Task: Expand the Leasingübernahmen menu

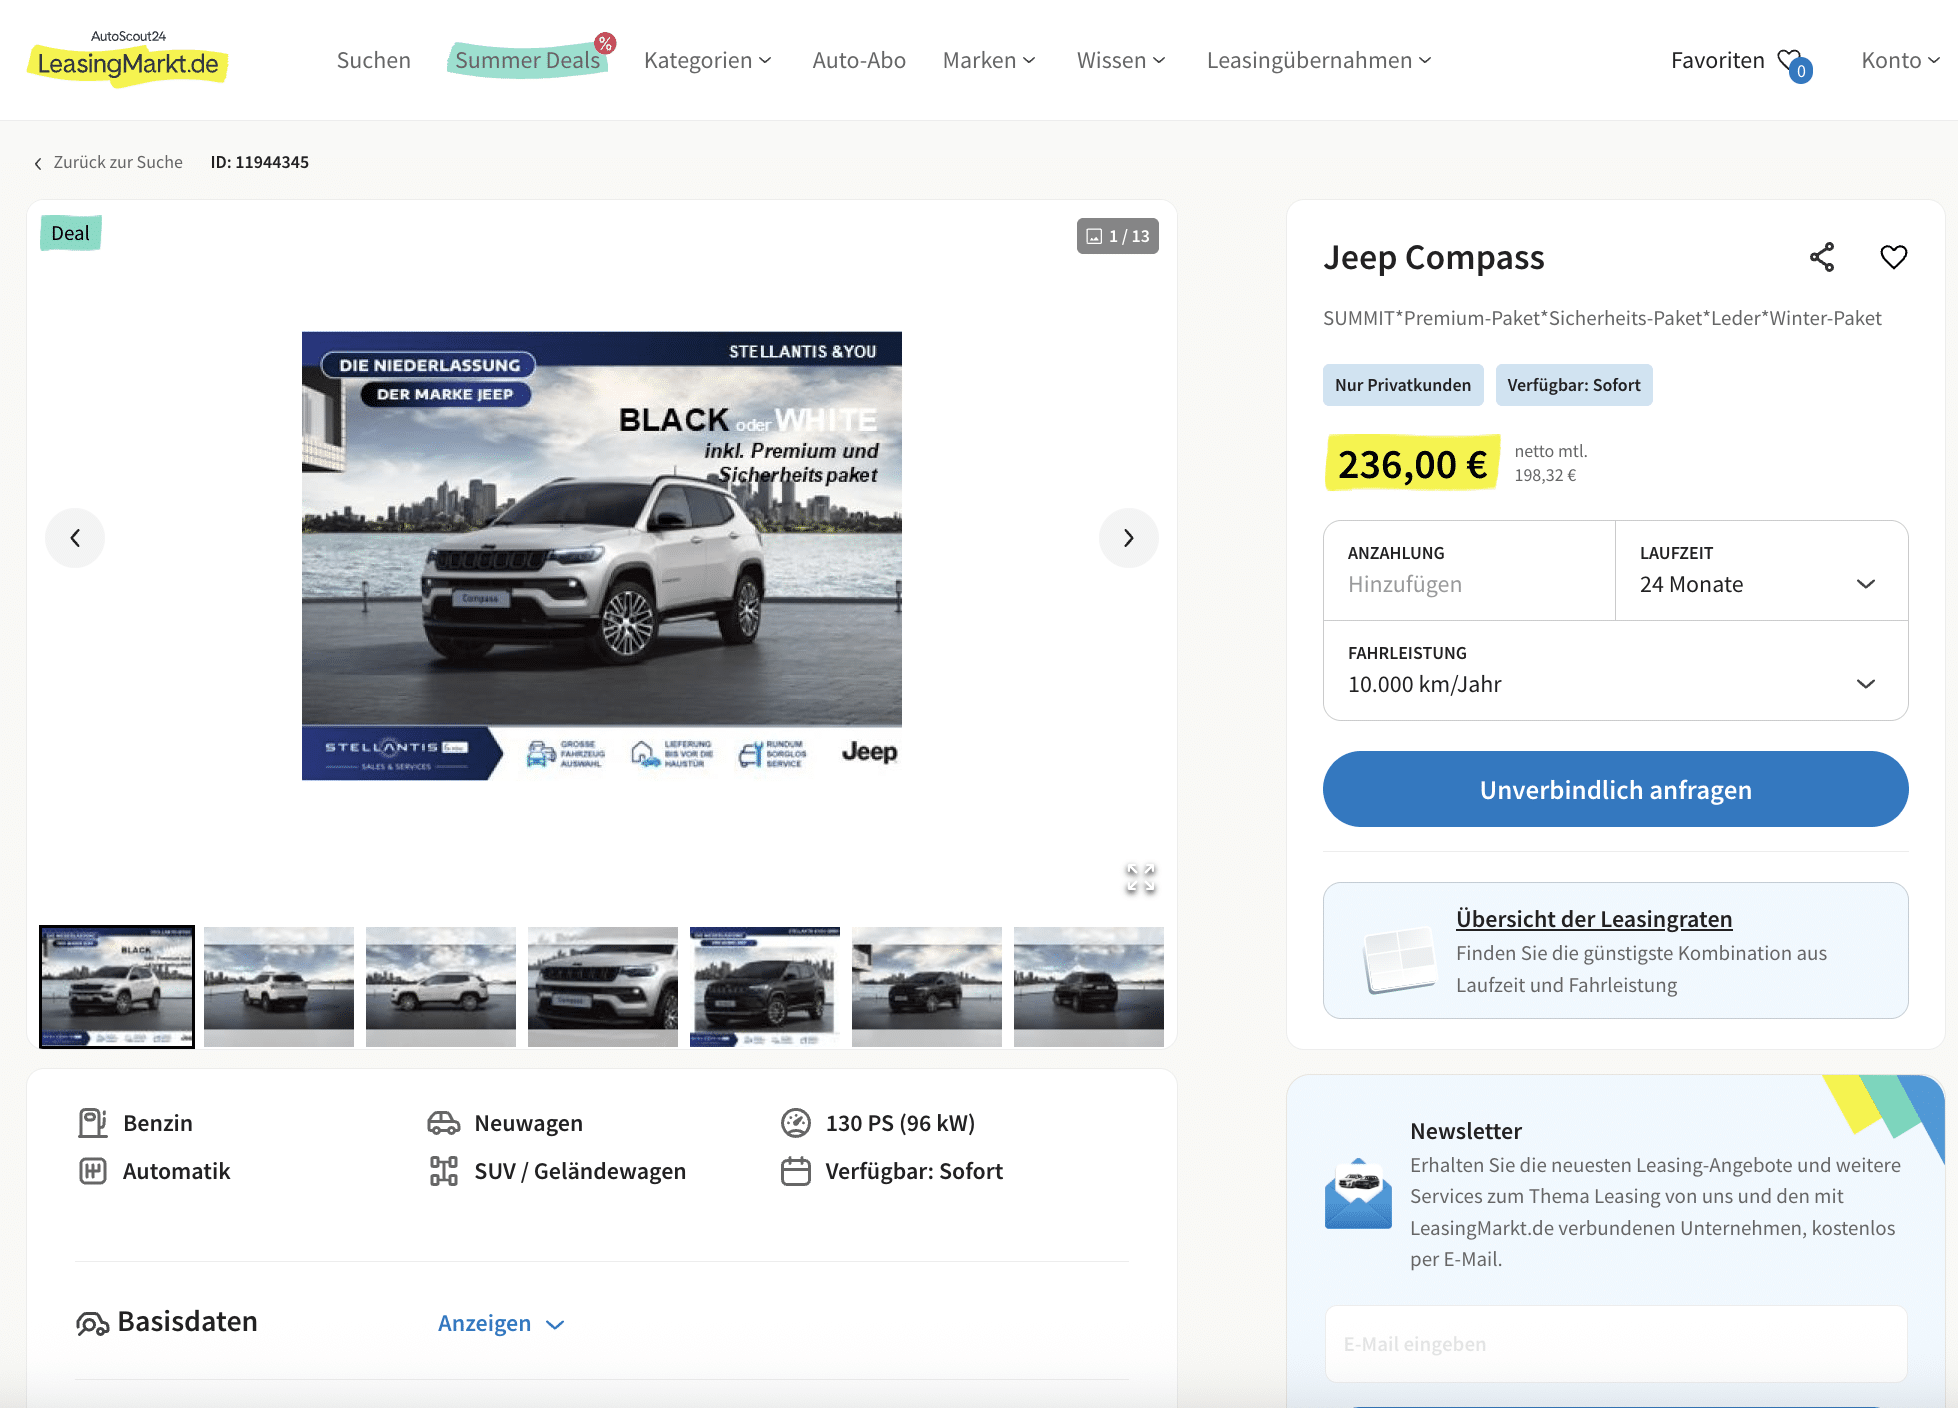Action: pyautogui.click(x=1319, y=60)
